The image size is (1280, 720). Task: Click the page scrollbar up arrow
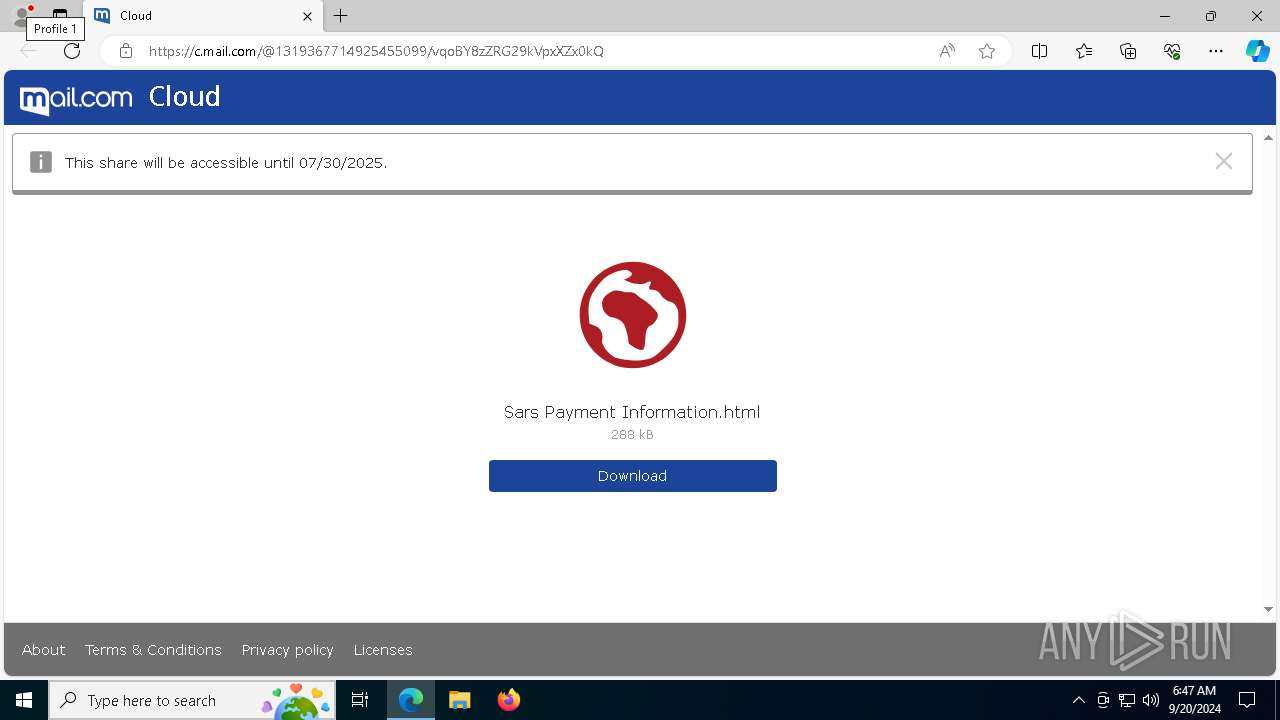pos(1268,138)
